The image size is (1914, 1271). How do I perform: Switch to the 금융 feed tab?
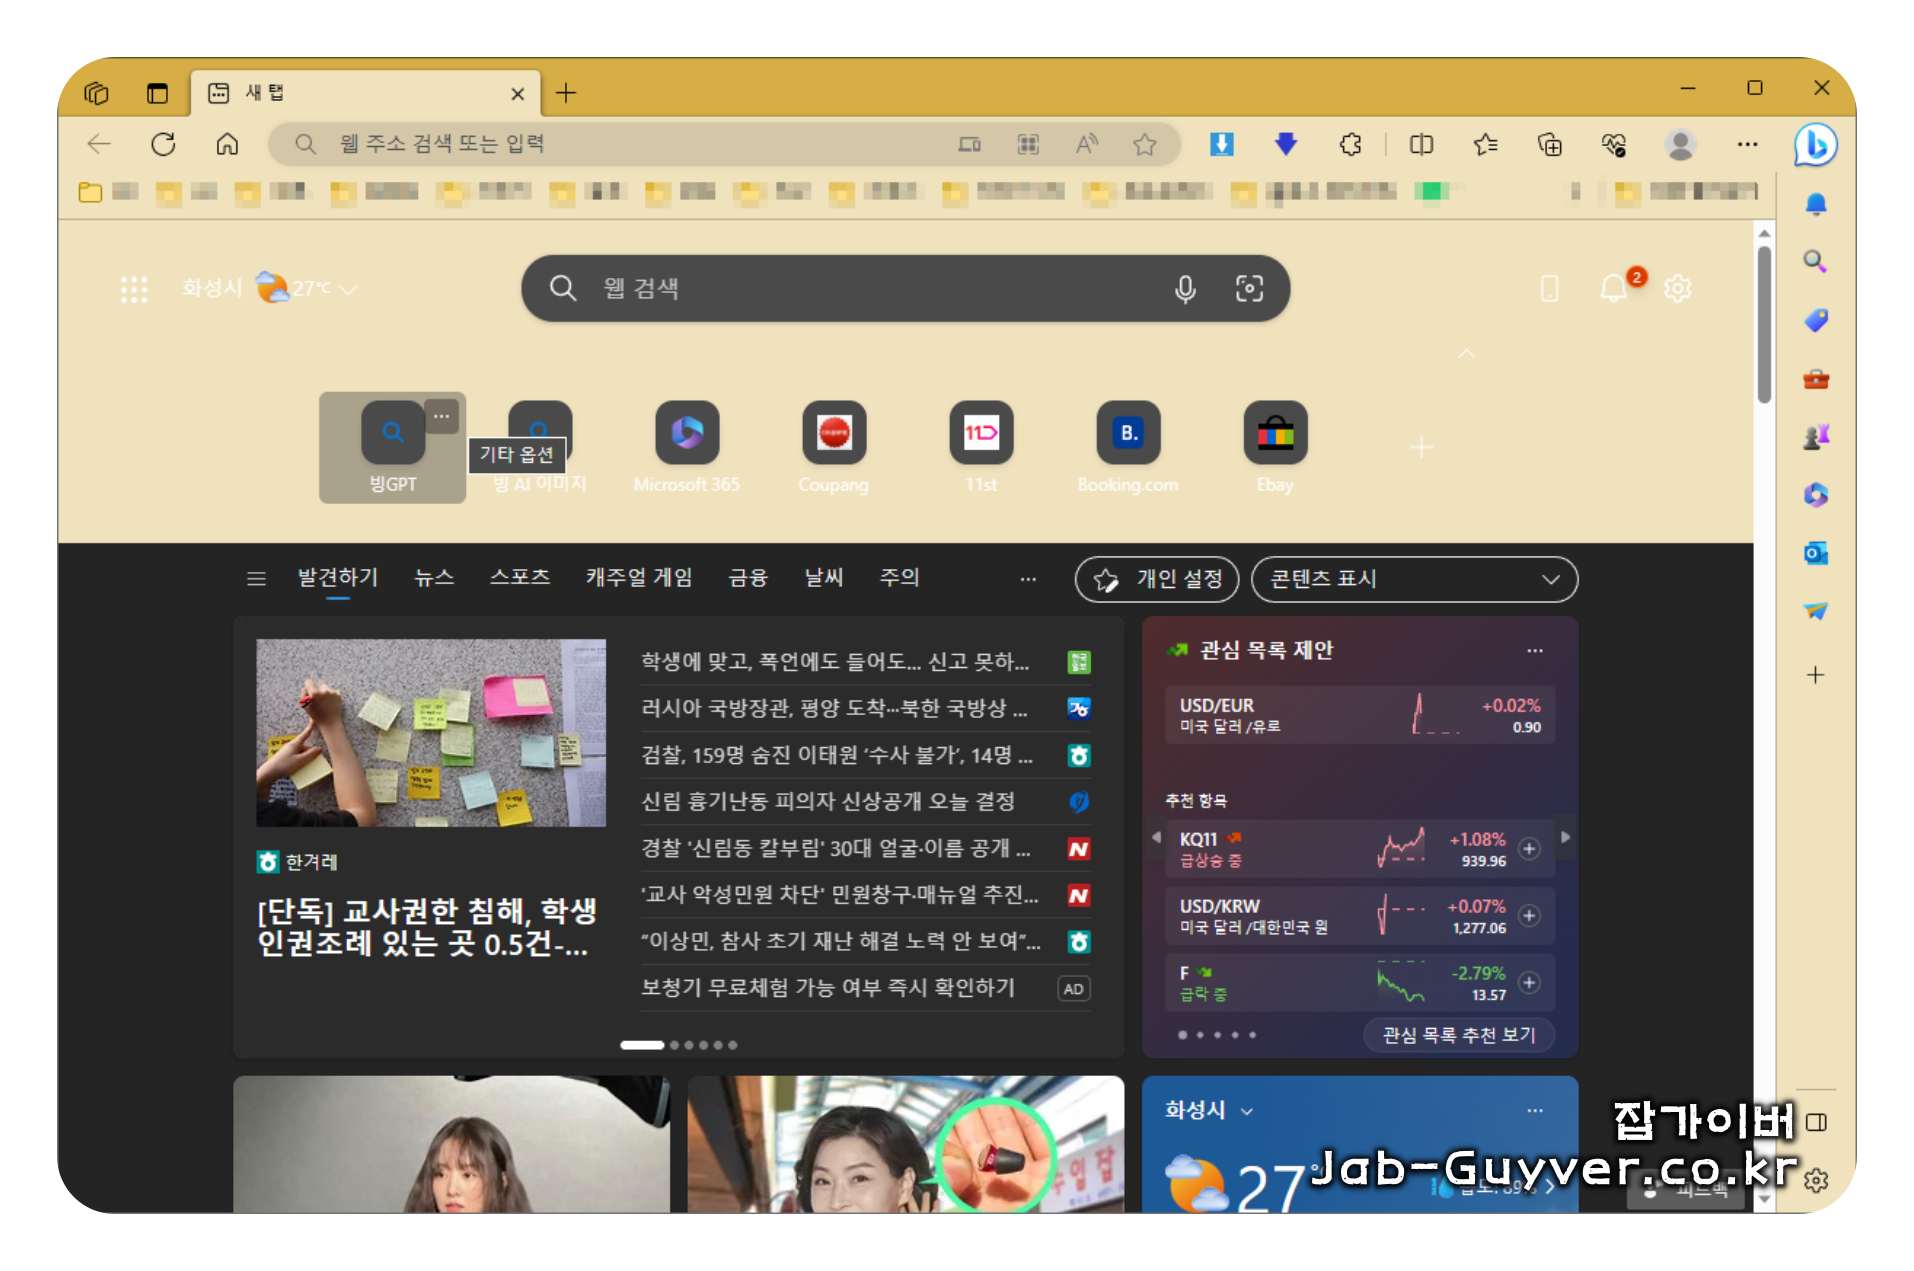(x=746, y=578)
